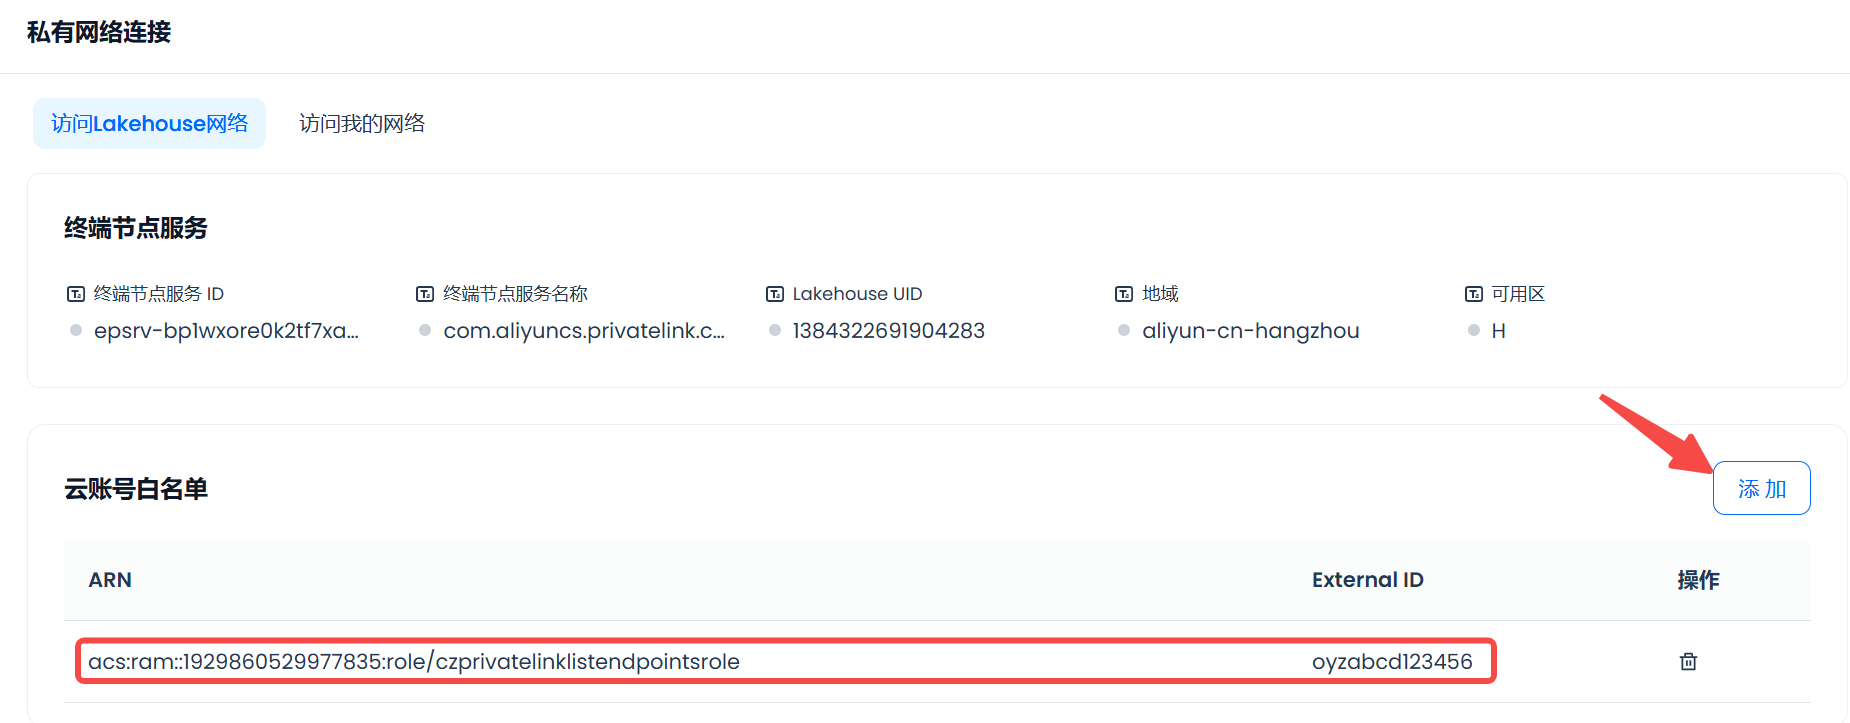Image resolution: width=1850 pixels, height=723 pixels.
Task: Select the acs:ram role ARN cell
Action: tap(414, 662)
